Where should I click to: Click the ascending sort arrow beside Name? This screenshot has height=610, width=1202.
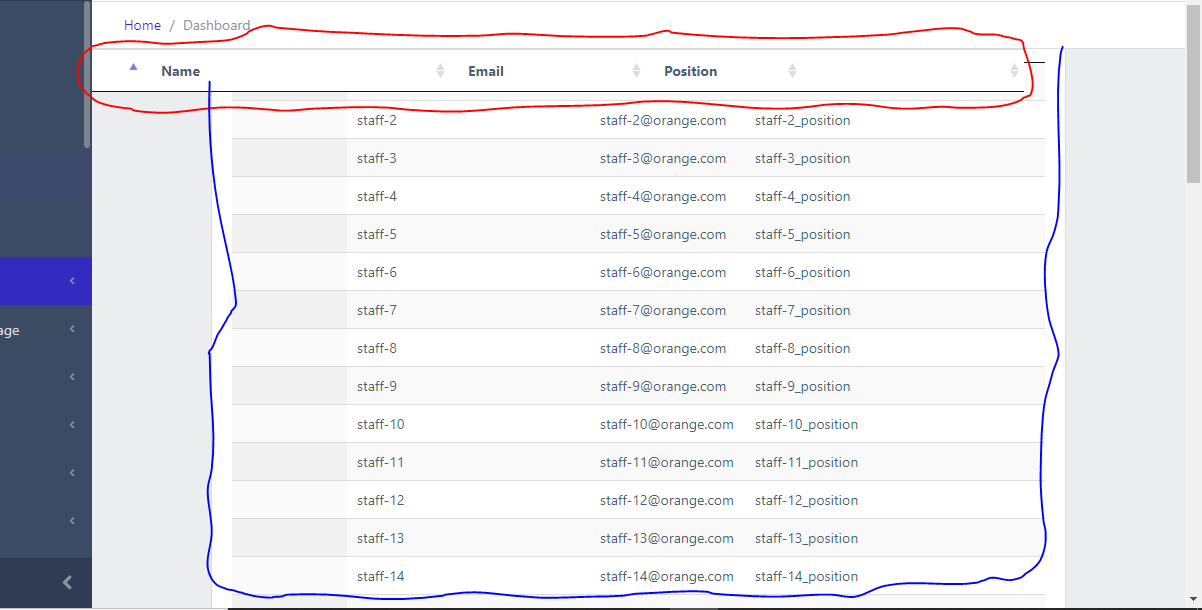pyautogui.click(x=132, y=65)
